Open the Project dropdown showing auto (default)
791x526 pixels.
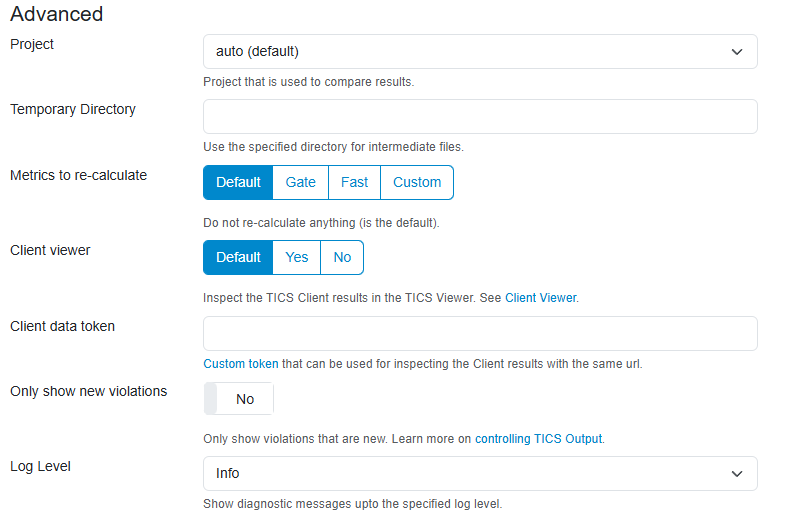470,51
